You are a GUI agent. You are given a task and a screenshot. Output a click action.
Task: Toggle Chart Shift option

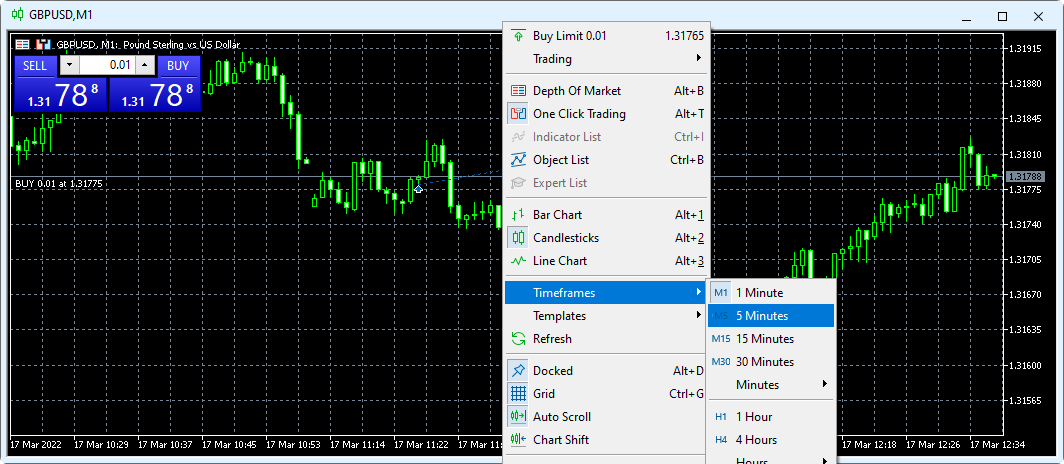click(x=605, y=440)
